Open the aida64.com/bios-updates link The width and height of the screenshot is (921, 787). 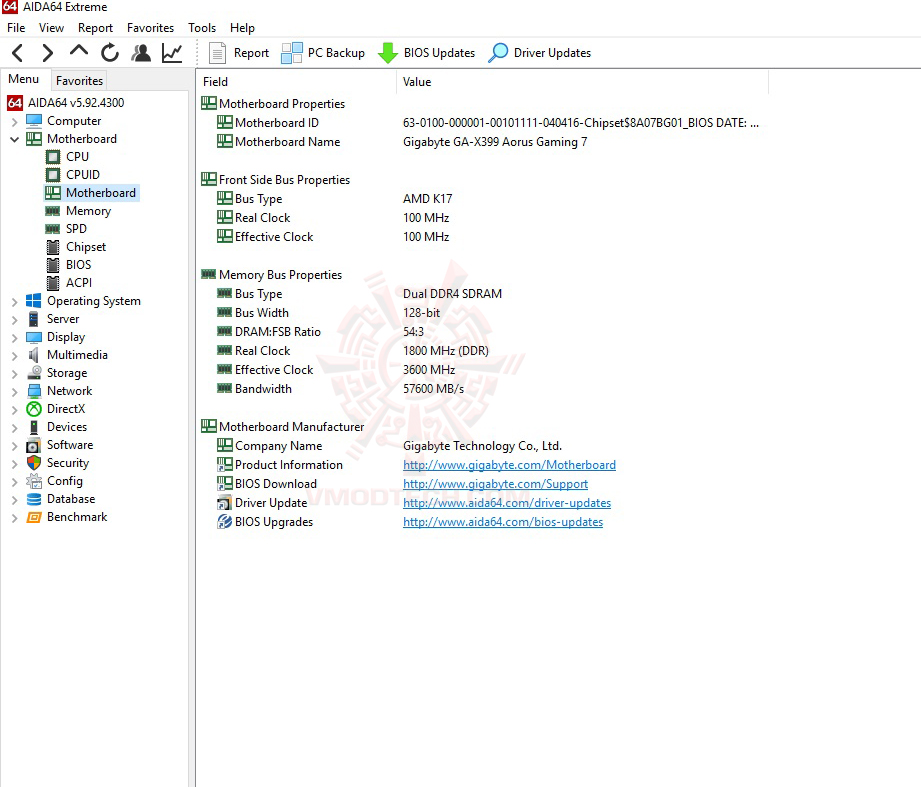click(503, 522)
